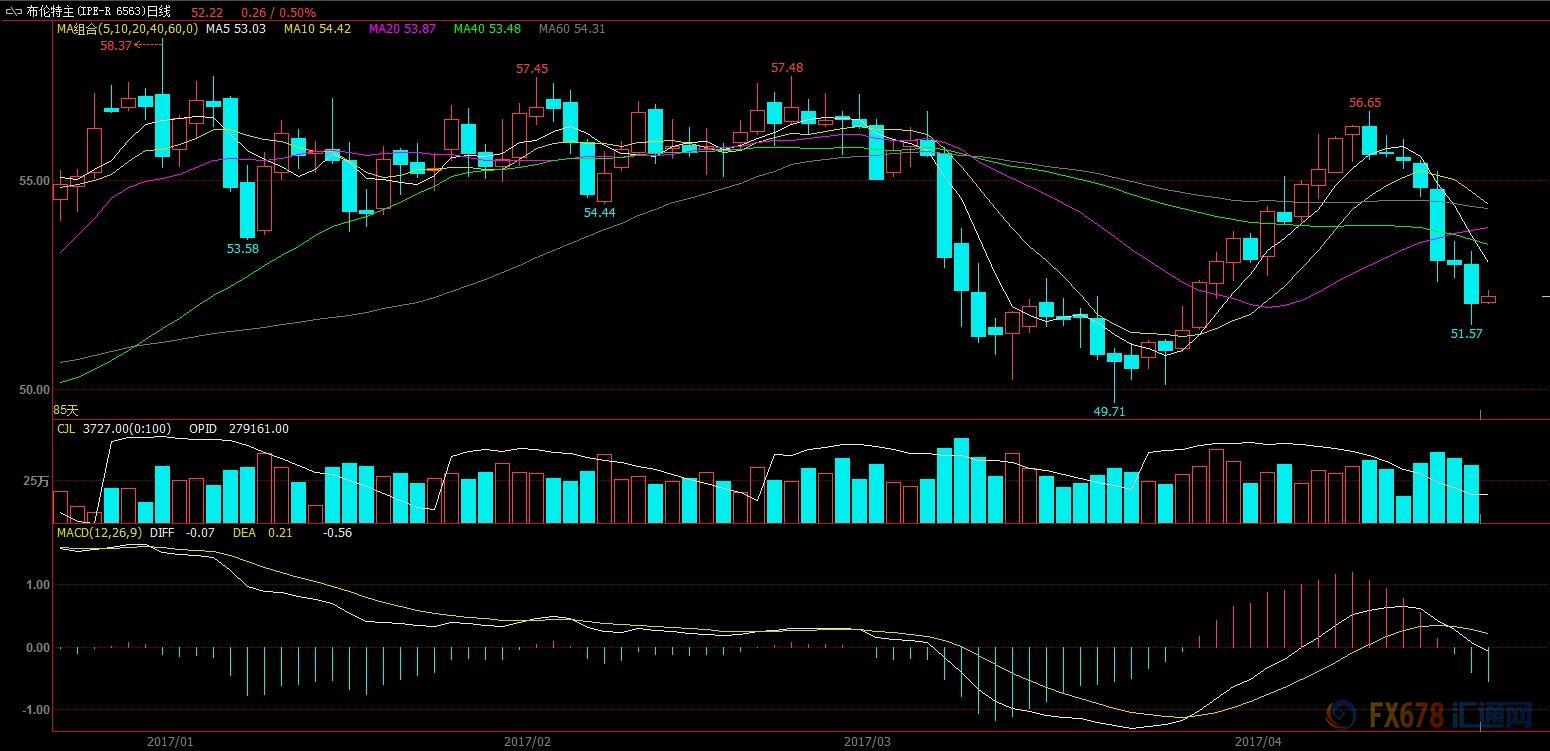Click the MACD histogram value -0.56
Viewport: 1550px width, 751px height.
[337, 533]
